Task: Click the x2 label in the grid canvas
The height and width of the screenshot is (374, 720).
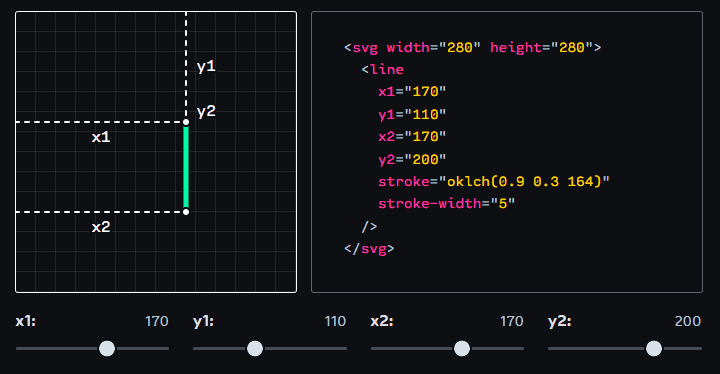Action: (x=101, y=227)
